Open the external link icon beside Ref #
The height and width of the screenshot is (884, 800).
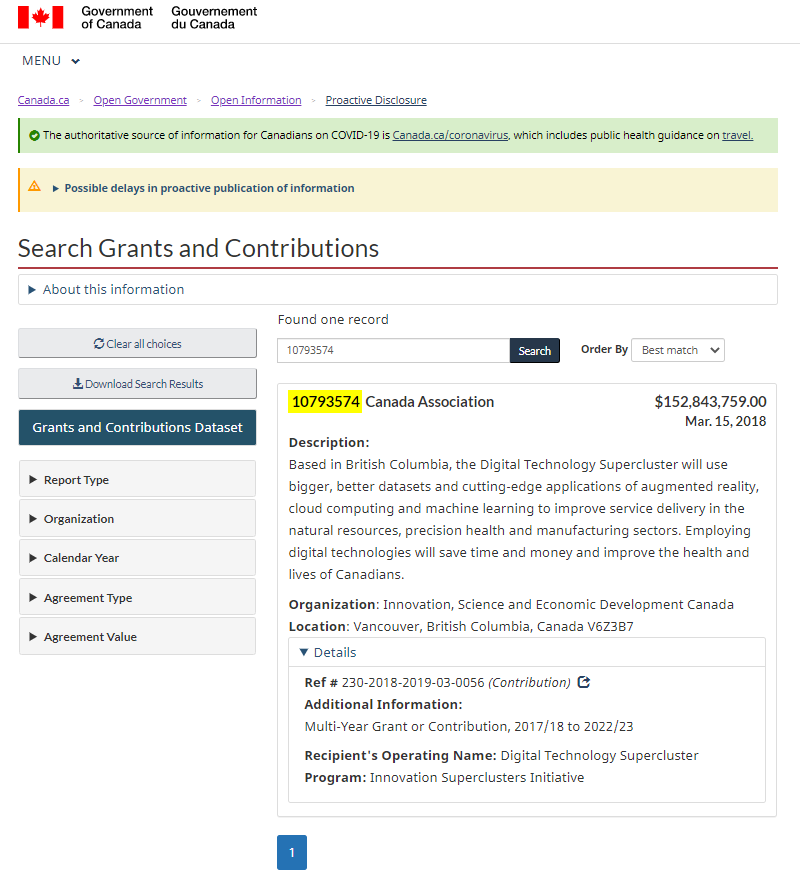tap(584, 682)
